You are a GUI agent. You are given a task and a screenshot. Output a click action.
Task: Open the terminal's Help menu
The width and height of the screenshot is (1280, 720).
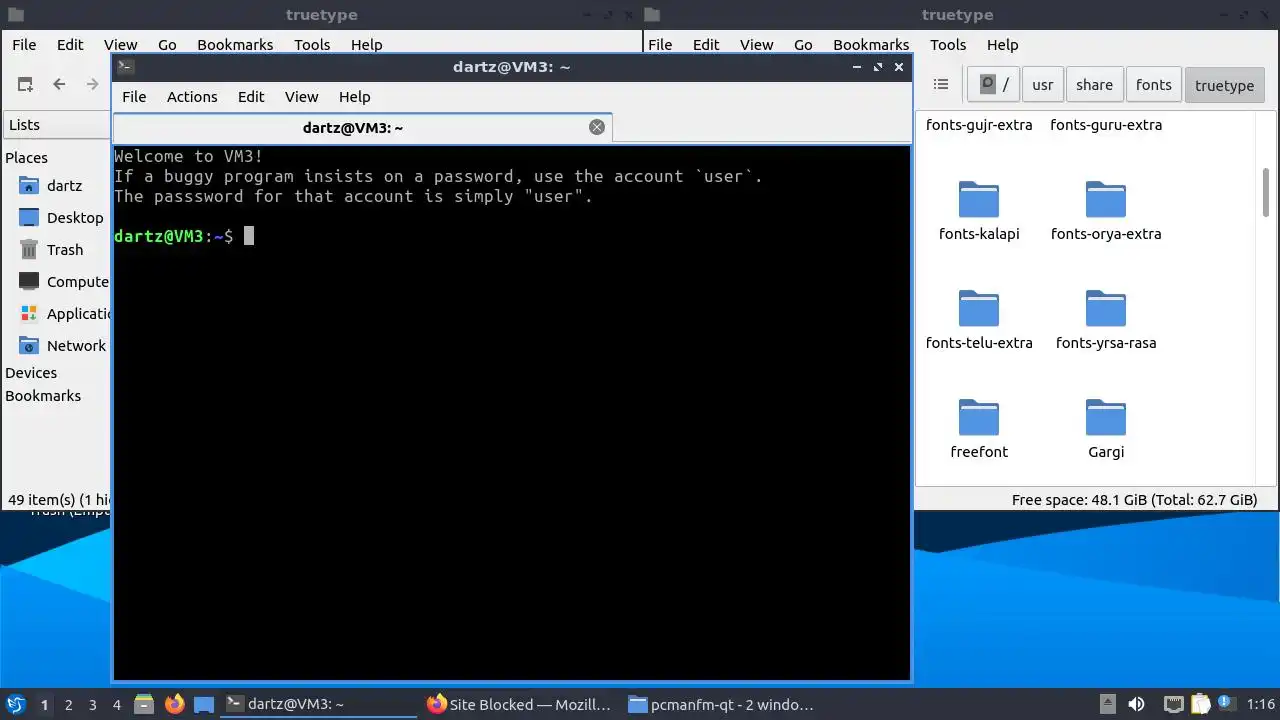[x=355, y=97]
